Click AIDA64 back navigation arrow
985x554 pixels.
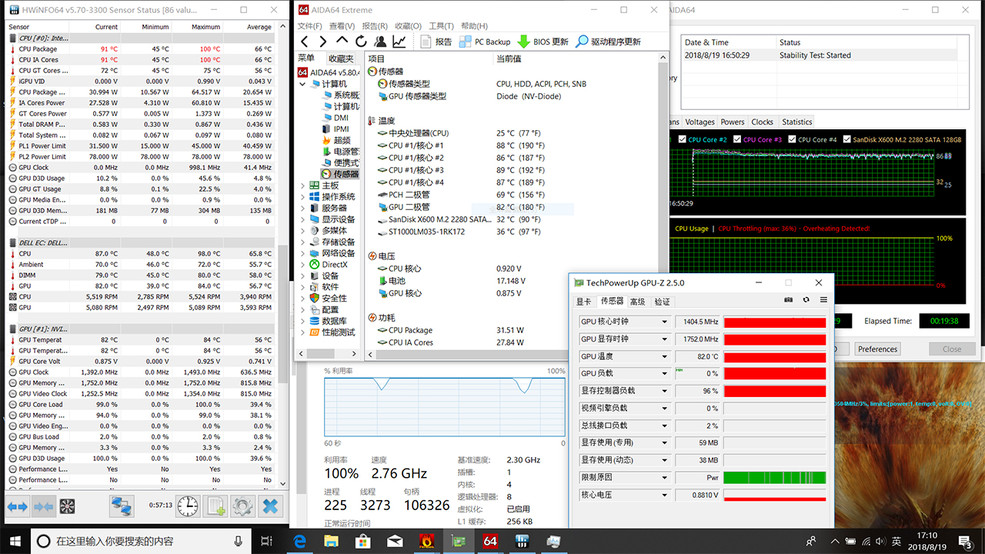[305, 41]
